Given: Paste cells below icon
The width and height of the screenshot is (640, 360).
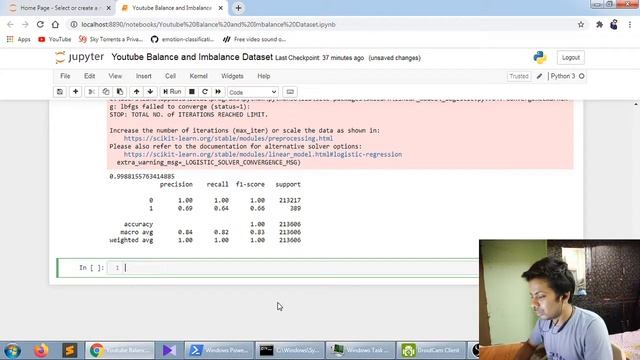Looking at the screenshot, I should (x=120, y=92).
